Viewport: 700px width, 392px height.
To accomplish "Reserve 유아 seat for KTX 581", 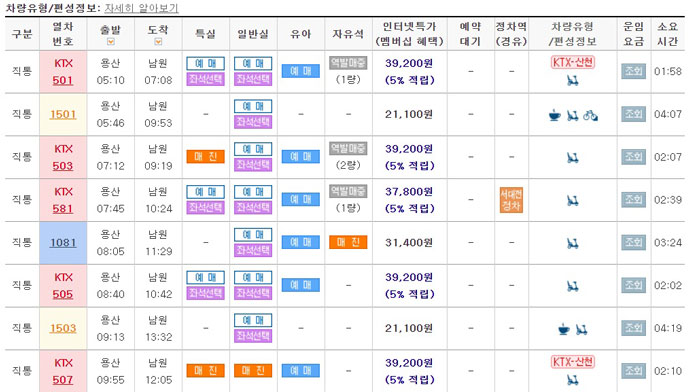I will pyautogui.click(x=301, y=200).
